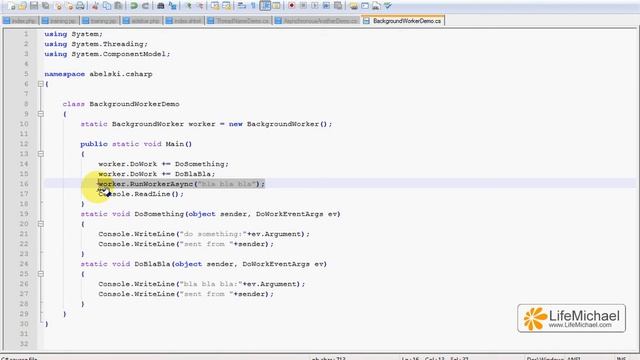Collapse the DoSomething fold at line 20
The image size is (640, 360).
coord(40,224)
